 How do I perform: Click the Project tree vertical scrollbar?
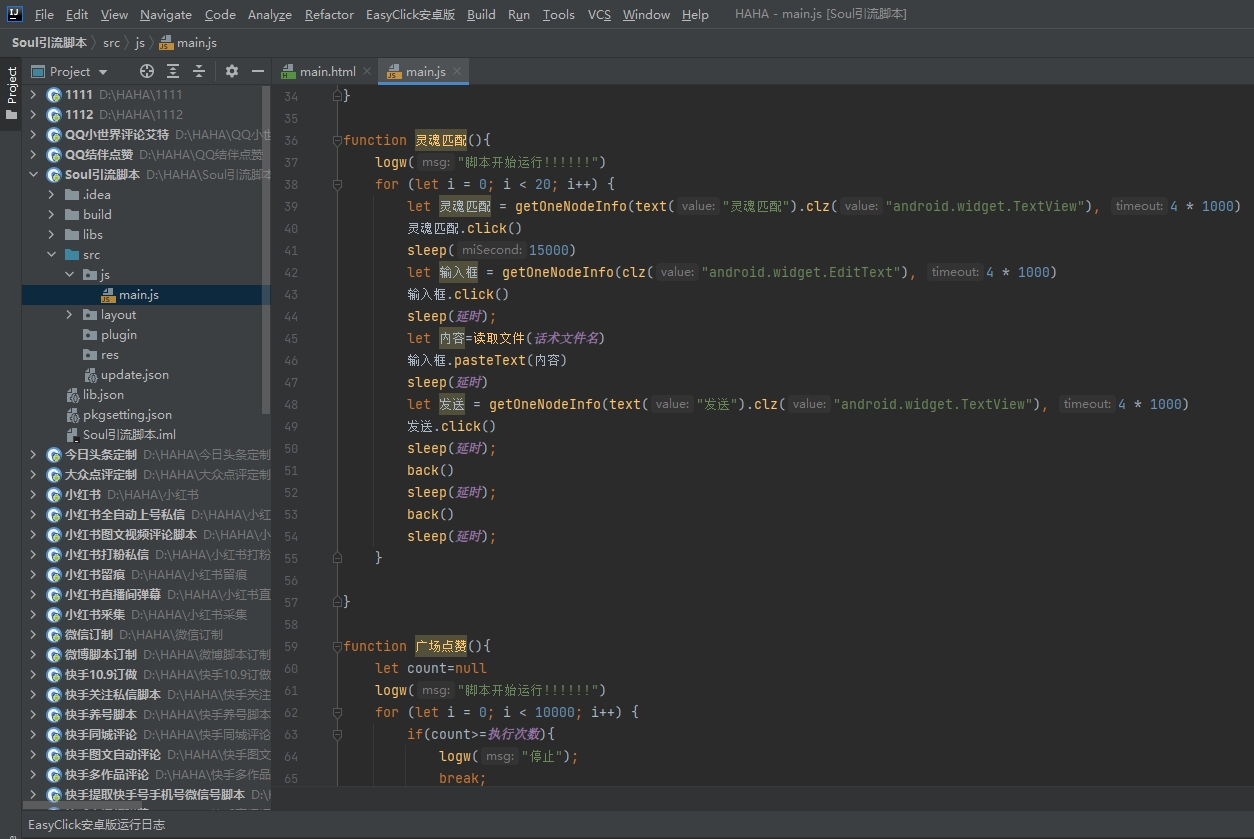tap(266, 250)
